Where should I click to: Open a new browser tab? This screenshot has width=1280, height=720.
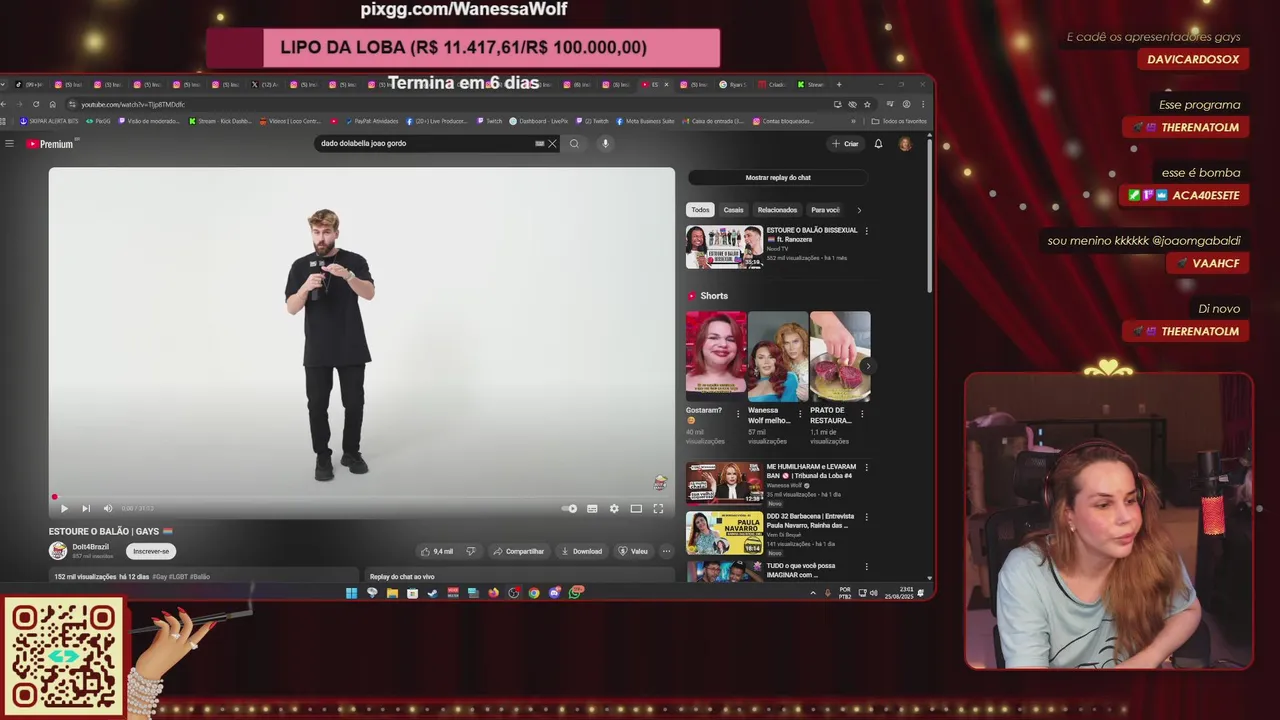(x=838, y=84)
